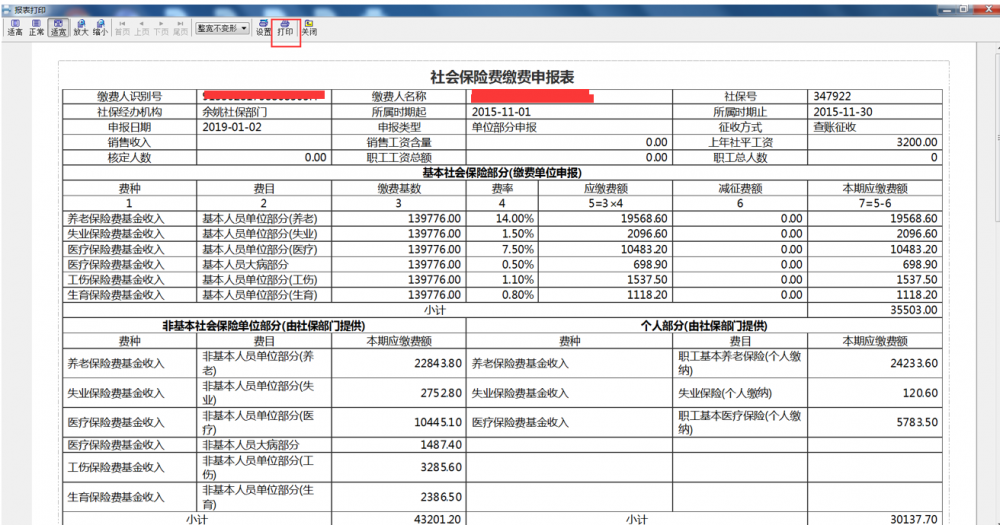Select the 社保号 value 347922
Screen dimensions: 1000x525
832,96
